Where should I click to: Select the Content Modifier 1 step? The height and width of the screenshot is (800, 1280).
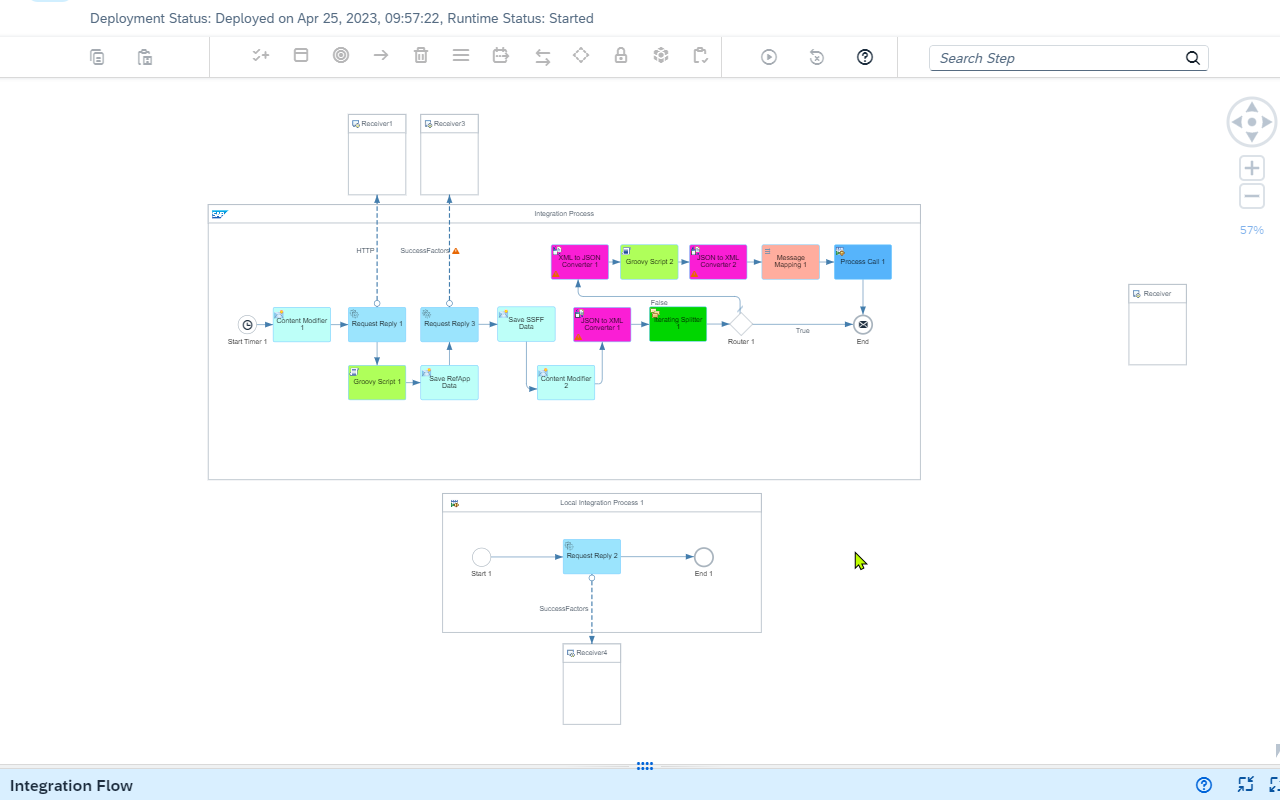click(302, 325)
